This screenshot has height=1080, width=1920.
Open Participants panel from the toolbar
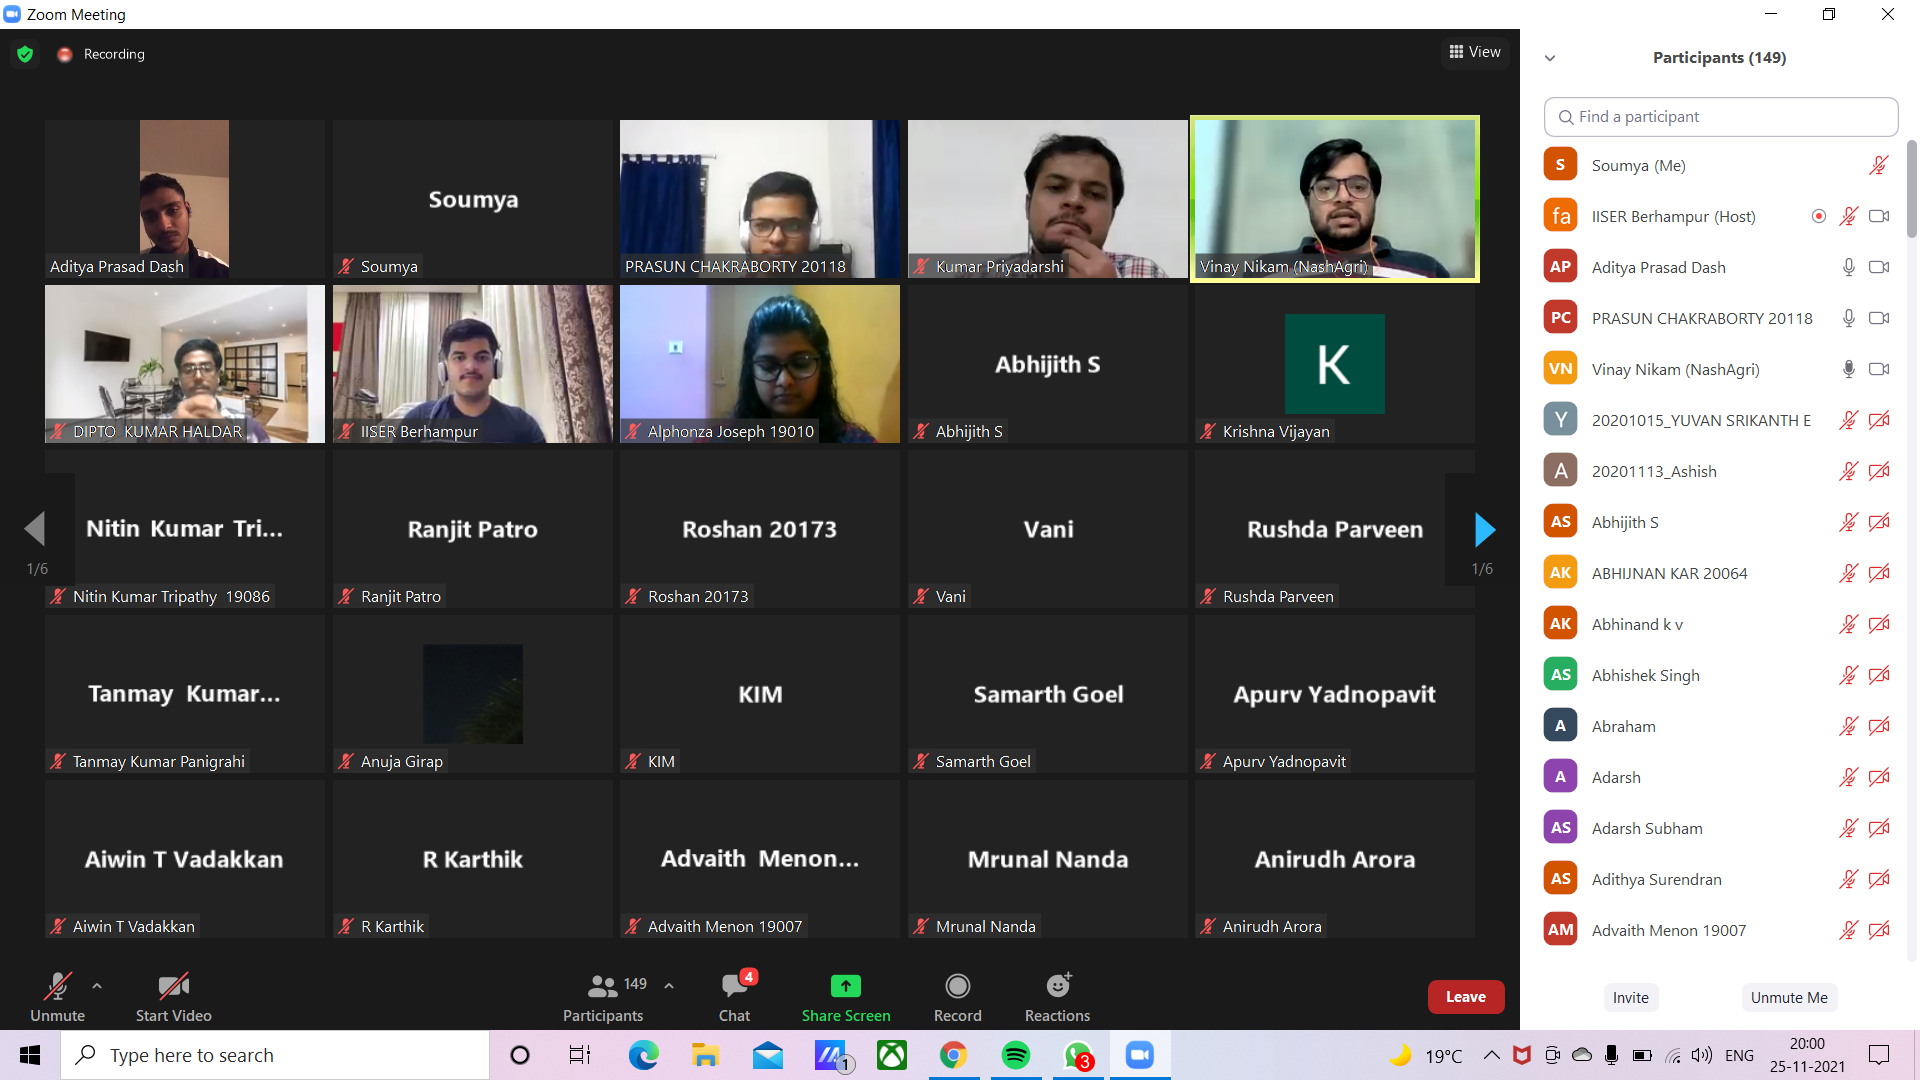click(603, 997)
